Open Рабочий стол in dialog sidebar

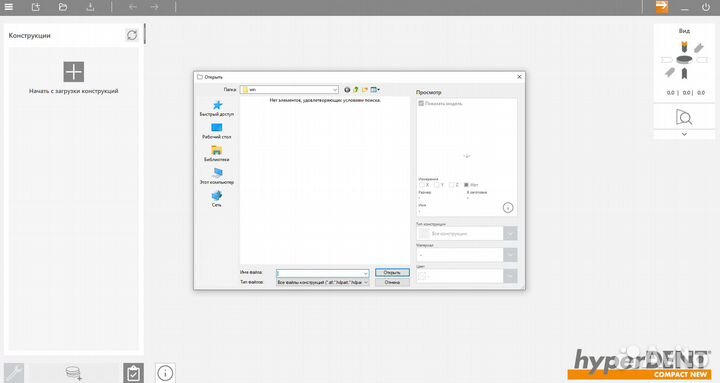(x=217, y=131)
